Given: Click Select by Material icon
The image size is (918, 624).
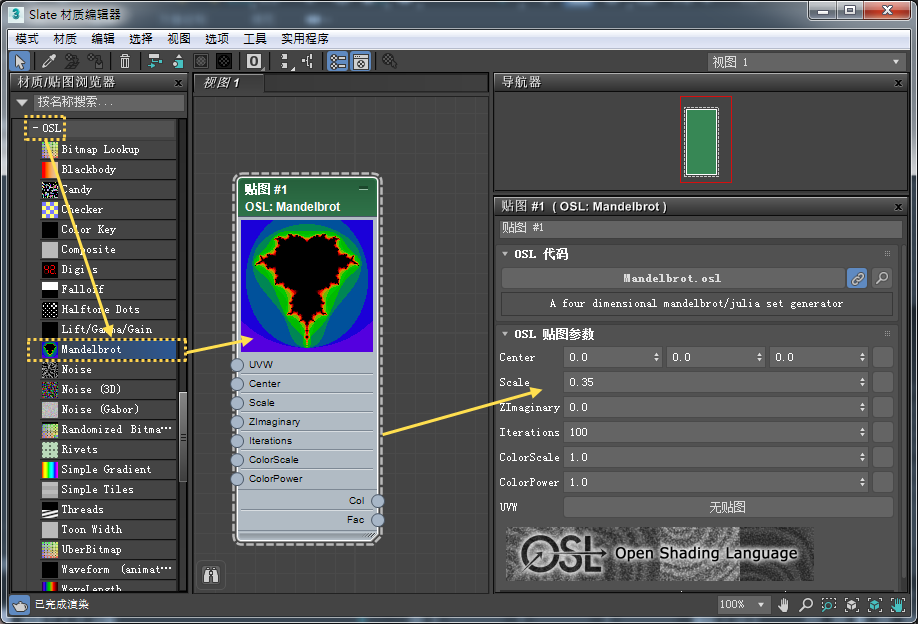Looking at the screenshot, I should coord(389,61).
